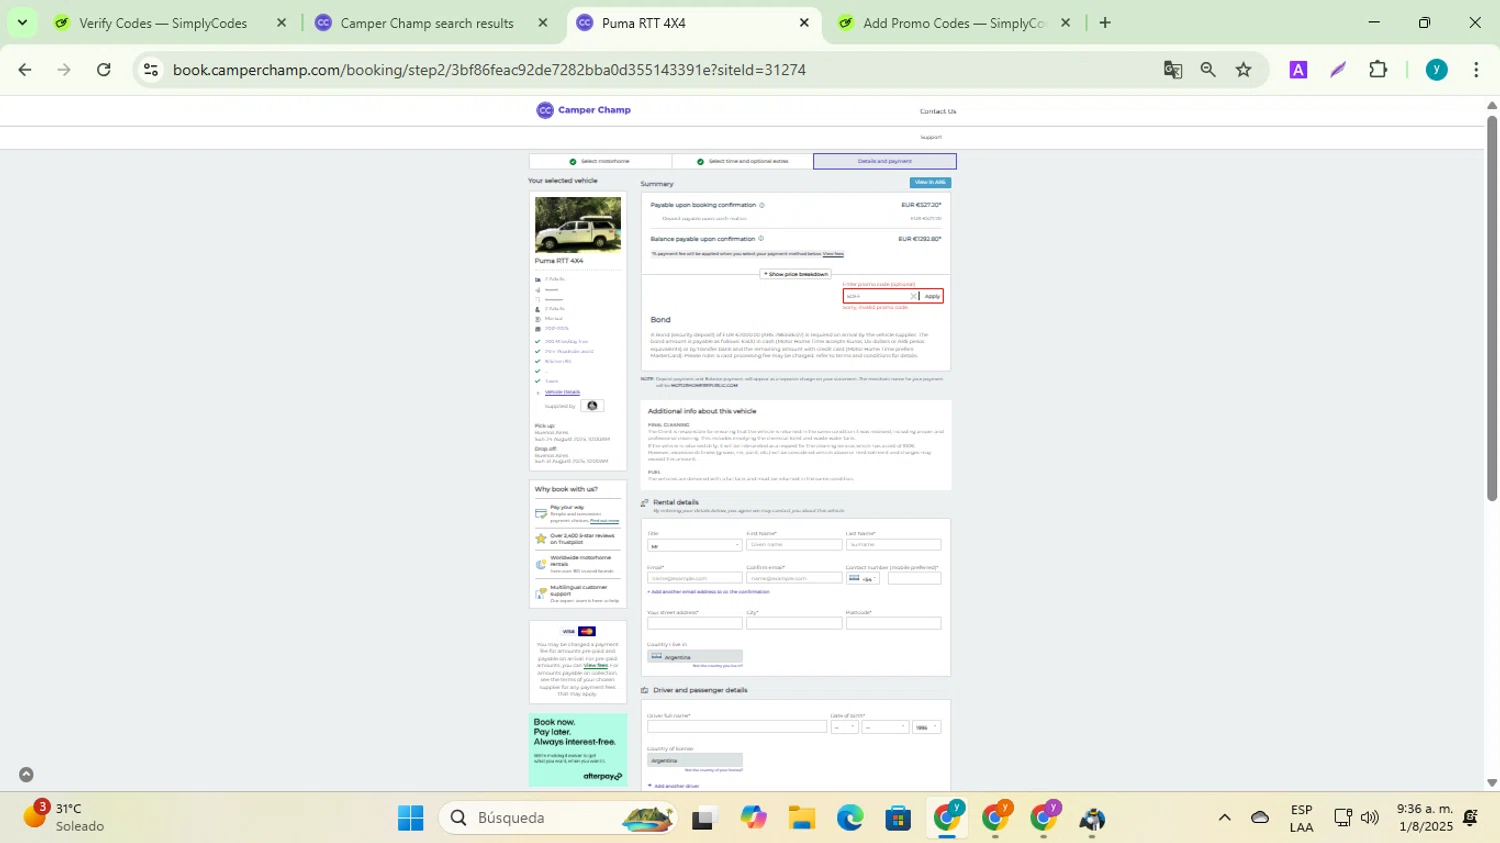Open the browser zoom indicator icon
1500x843 pixels.
[x=1208, y=70]
